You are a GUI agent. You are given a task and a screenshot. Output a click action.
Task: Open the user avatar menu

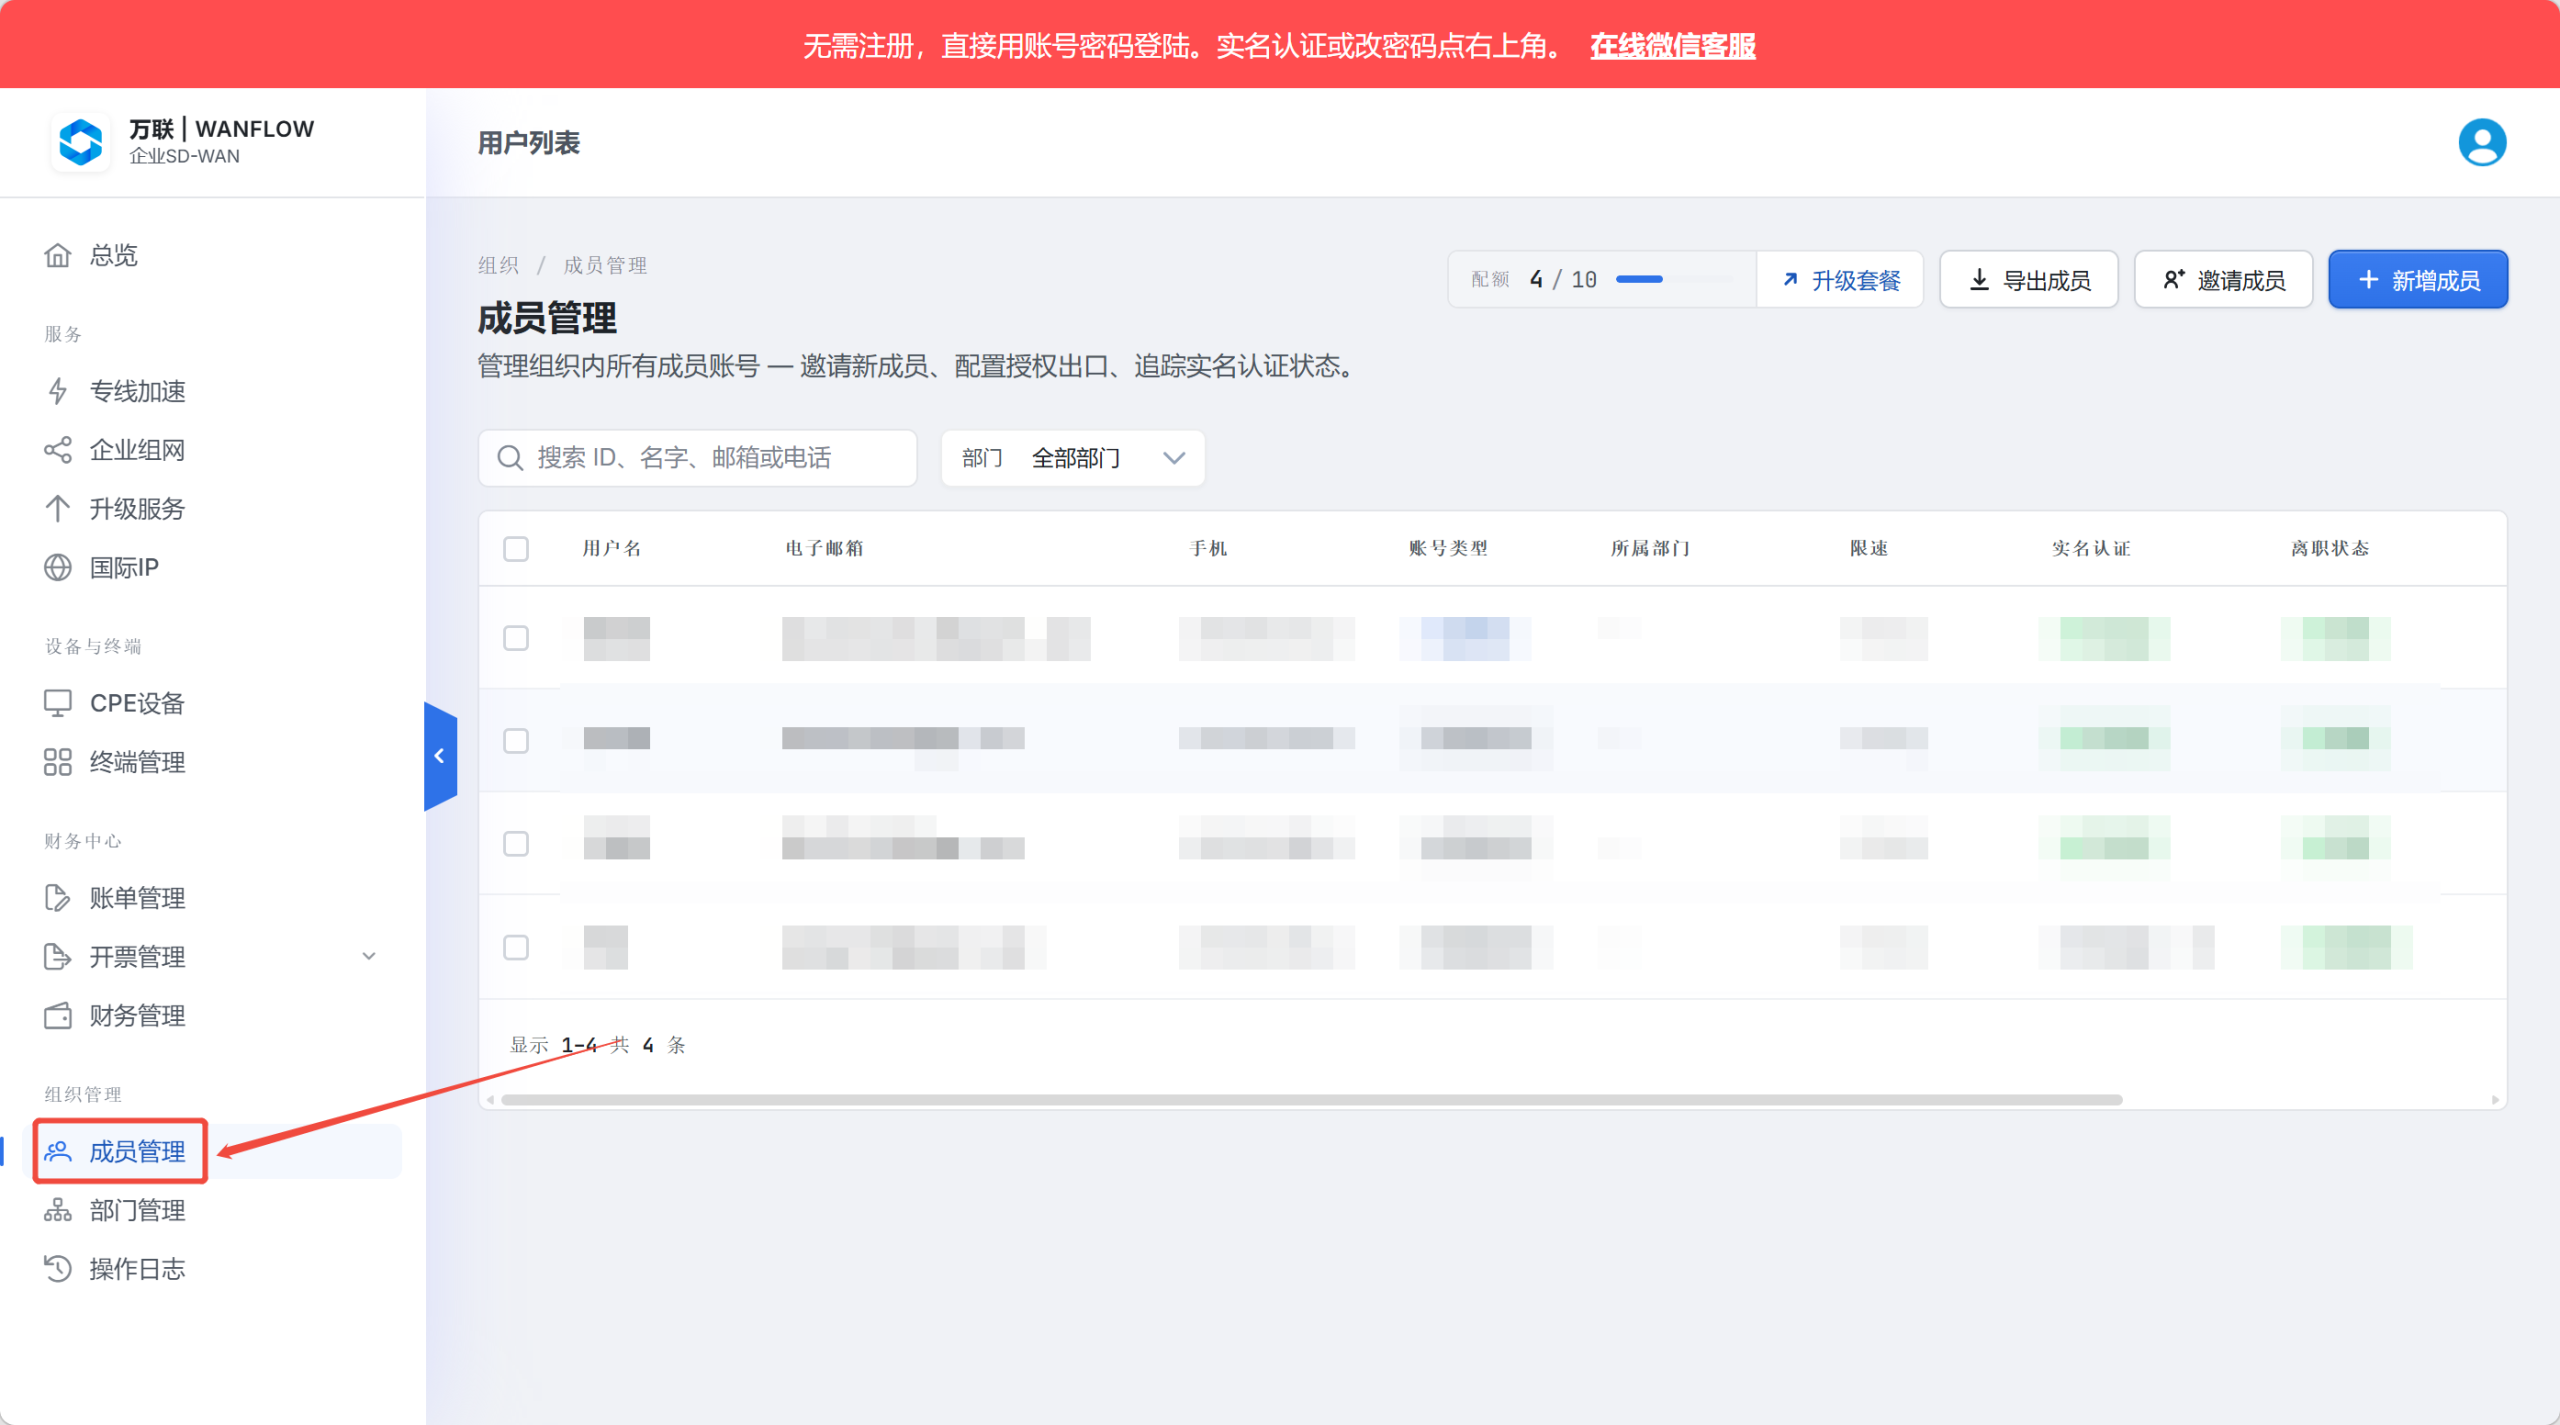click(2481, 142)
